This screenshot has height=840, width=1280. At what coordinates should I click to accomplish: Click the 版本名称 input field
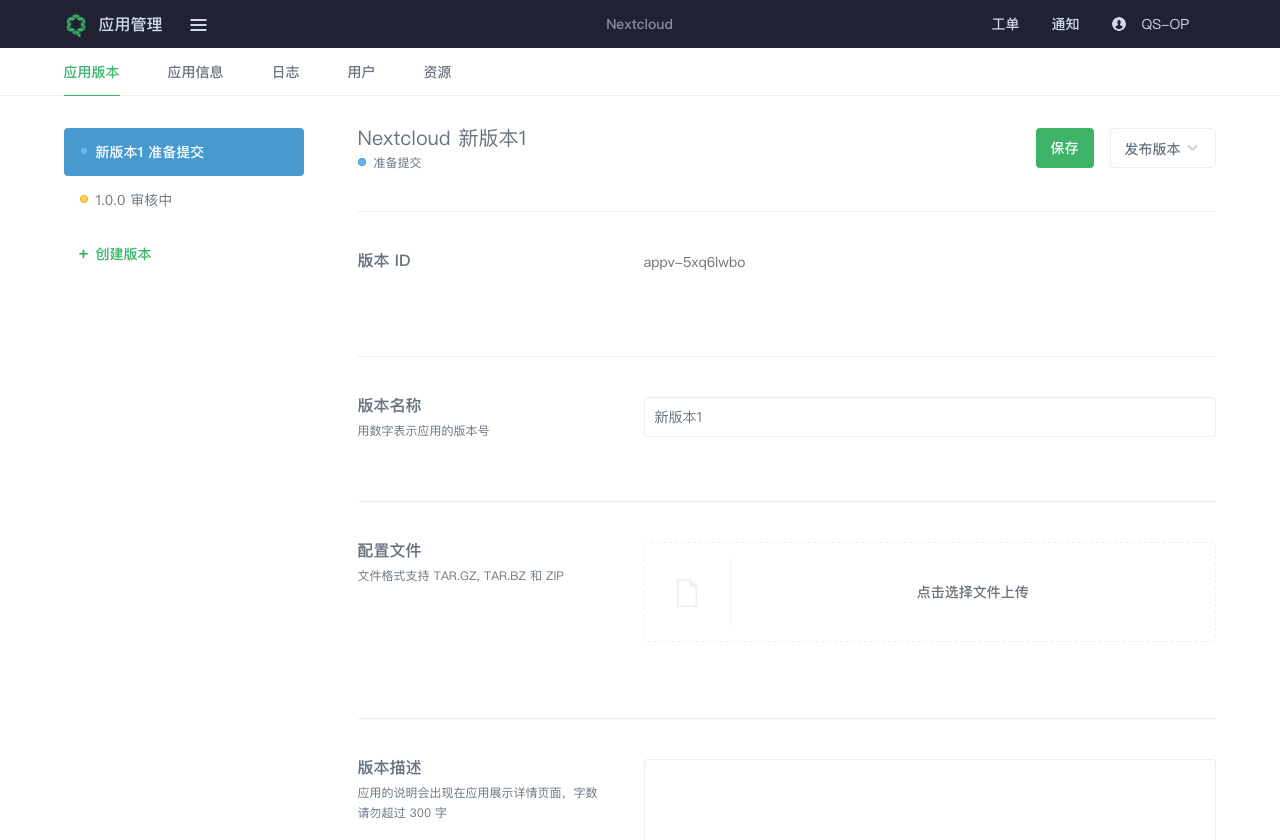click(x=929, y=417)
